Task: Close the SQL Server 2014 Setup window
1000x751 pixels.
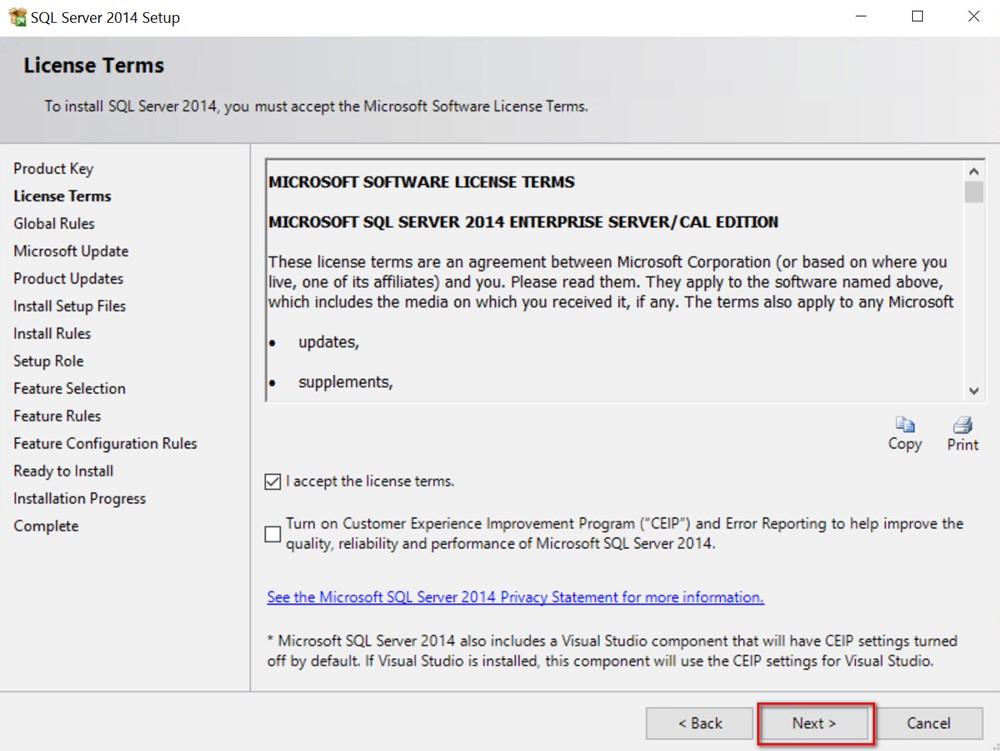Action: click(973, 17)
